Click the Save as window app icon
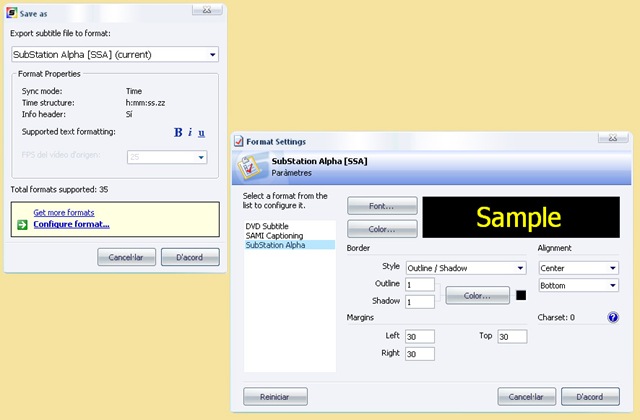640x420 pixels. (12, 13)
